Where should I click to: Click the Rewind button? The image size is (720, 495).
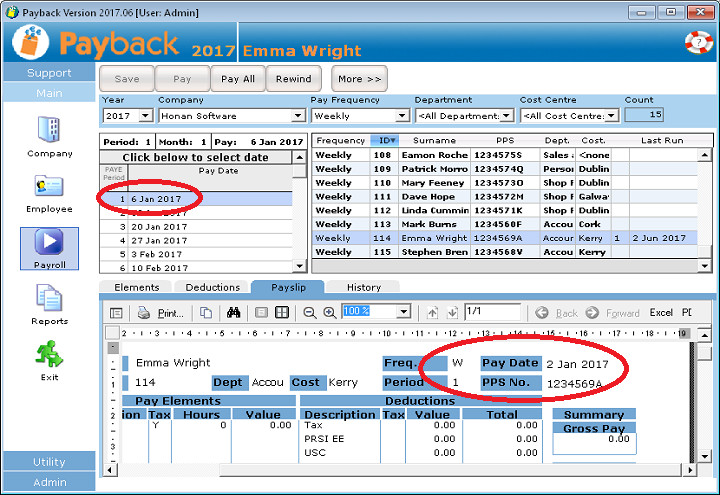[x=293, y=79]
